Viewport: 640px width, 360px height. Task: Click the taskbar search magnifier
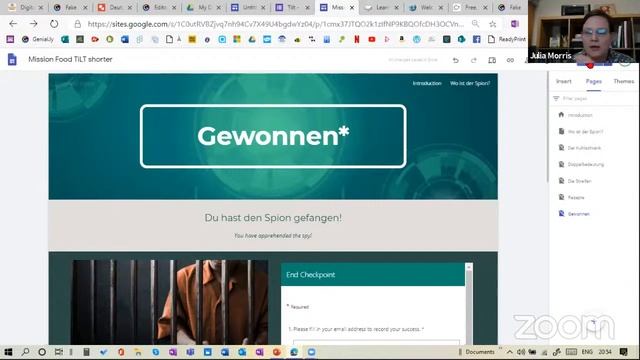pyautogui.click(x=25, y=352)
